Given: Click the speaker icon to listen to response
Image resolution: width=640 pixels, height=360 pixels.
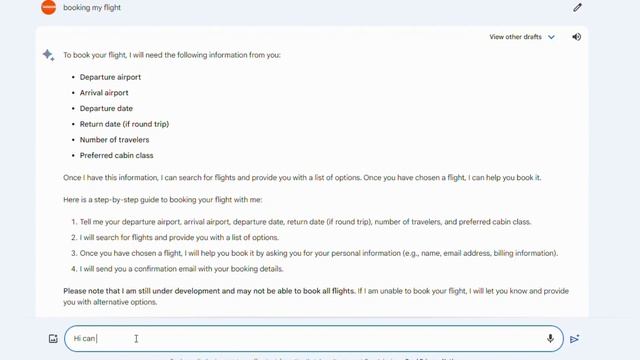Looking at the screenshot, I should point(576,37).
